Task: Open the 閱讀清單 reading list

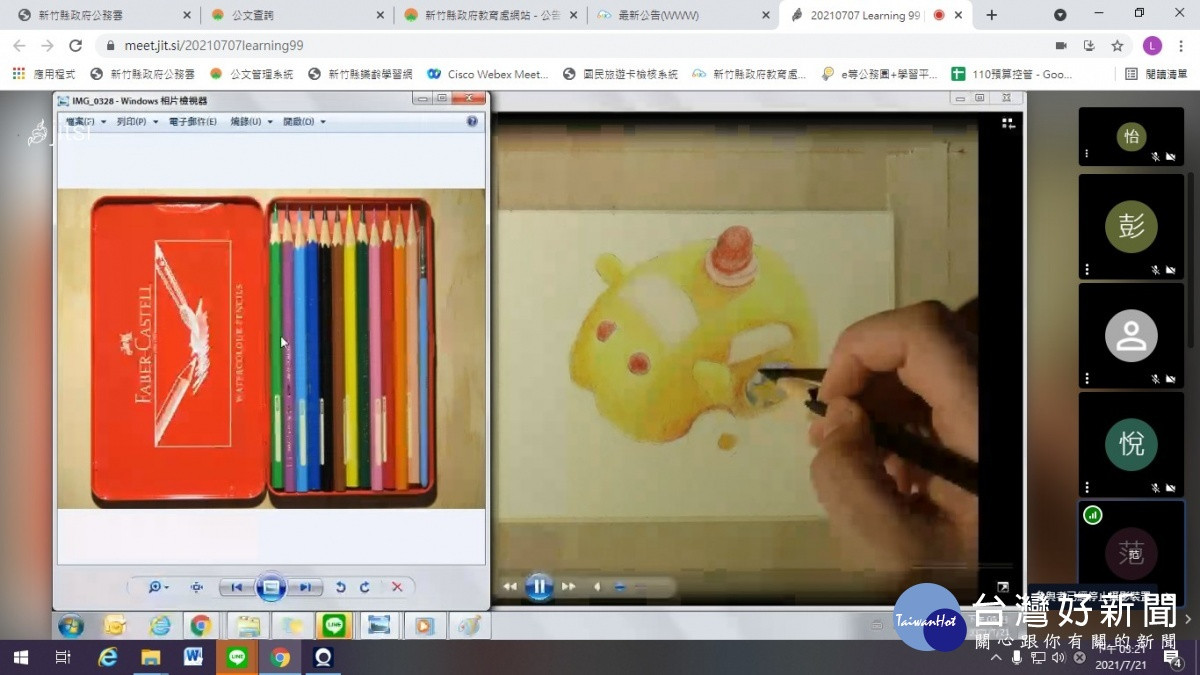Action: click(x=1156, y=74)
